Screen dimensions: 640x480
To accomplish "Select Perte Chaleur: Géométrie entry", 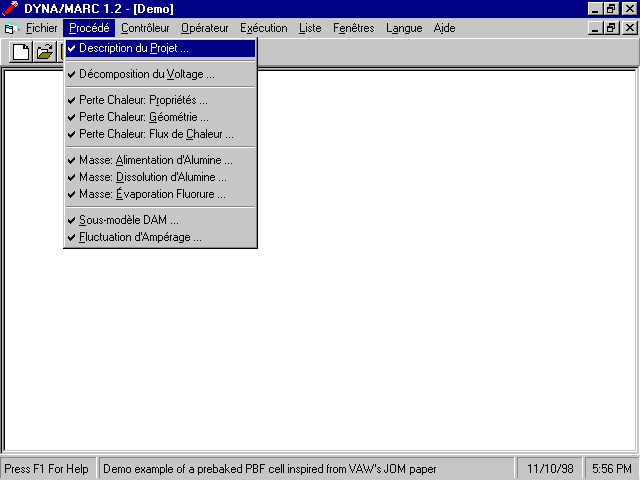I will point(160,117).
